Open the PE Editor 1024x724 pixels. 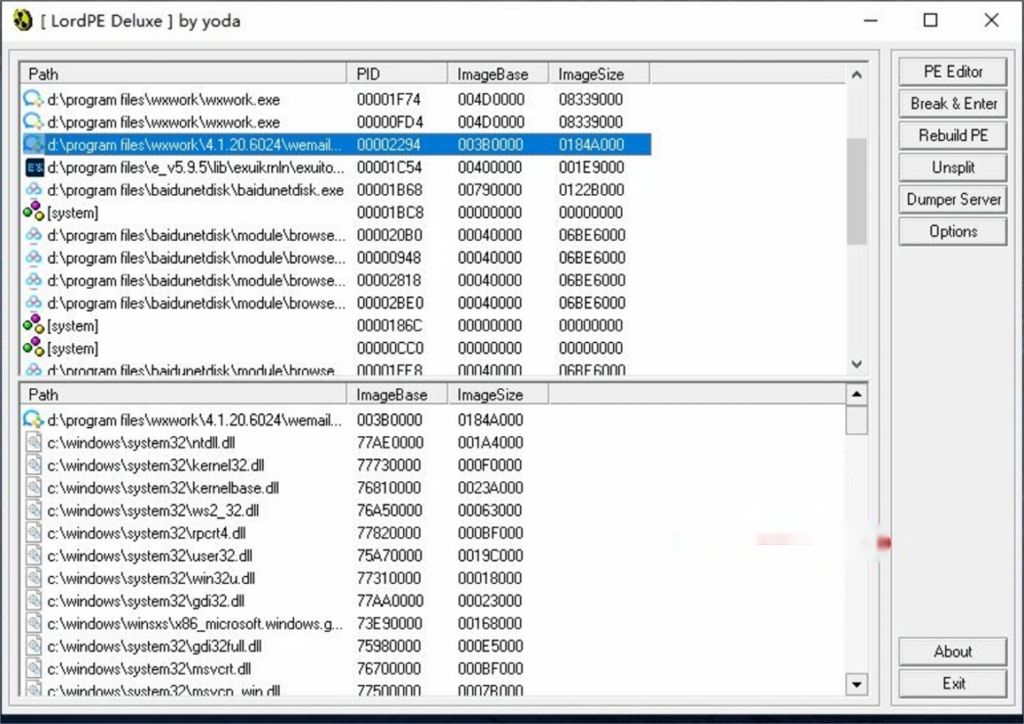(952, 72)
